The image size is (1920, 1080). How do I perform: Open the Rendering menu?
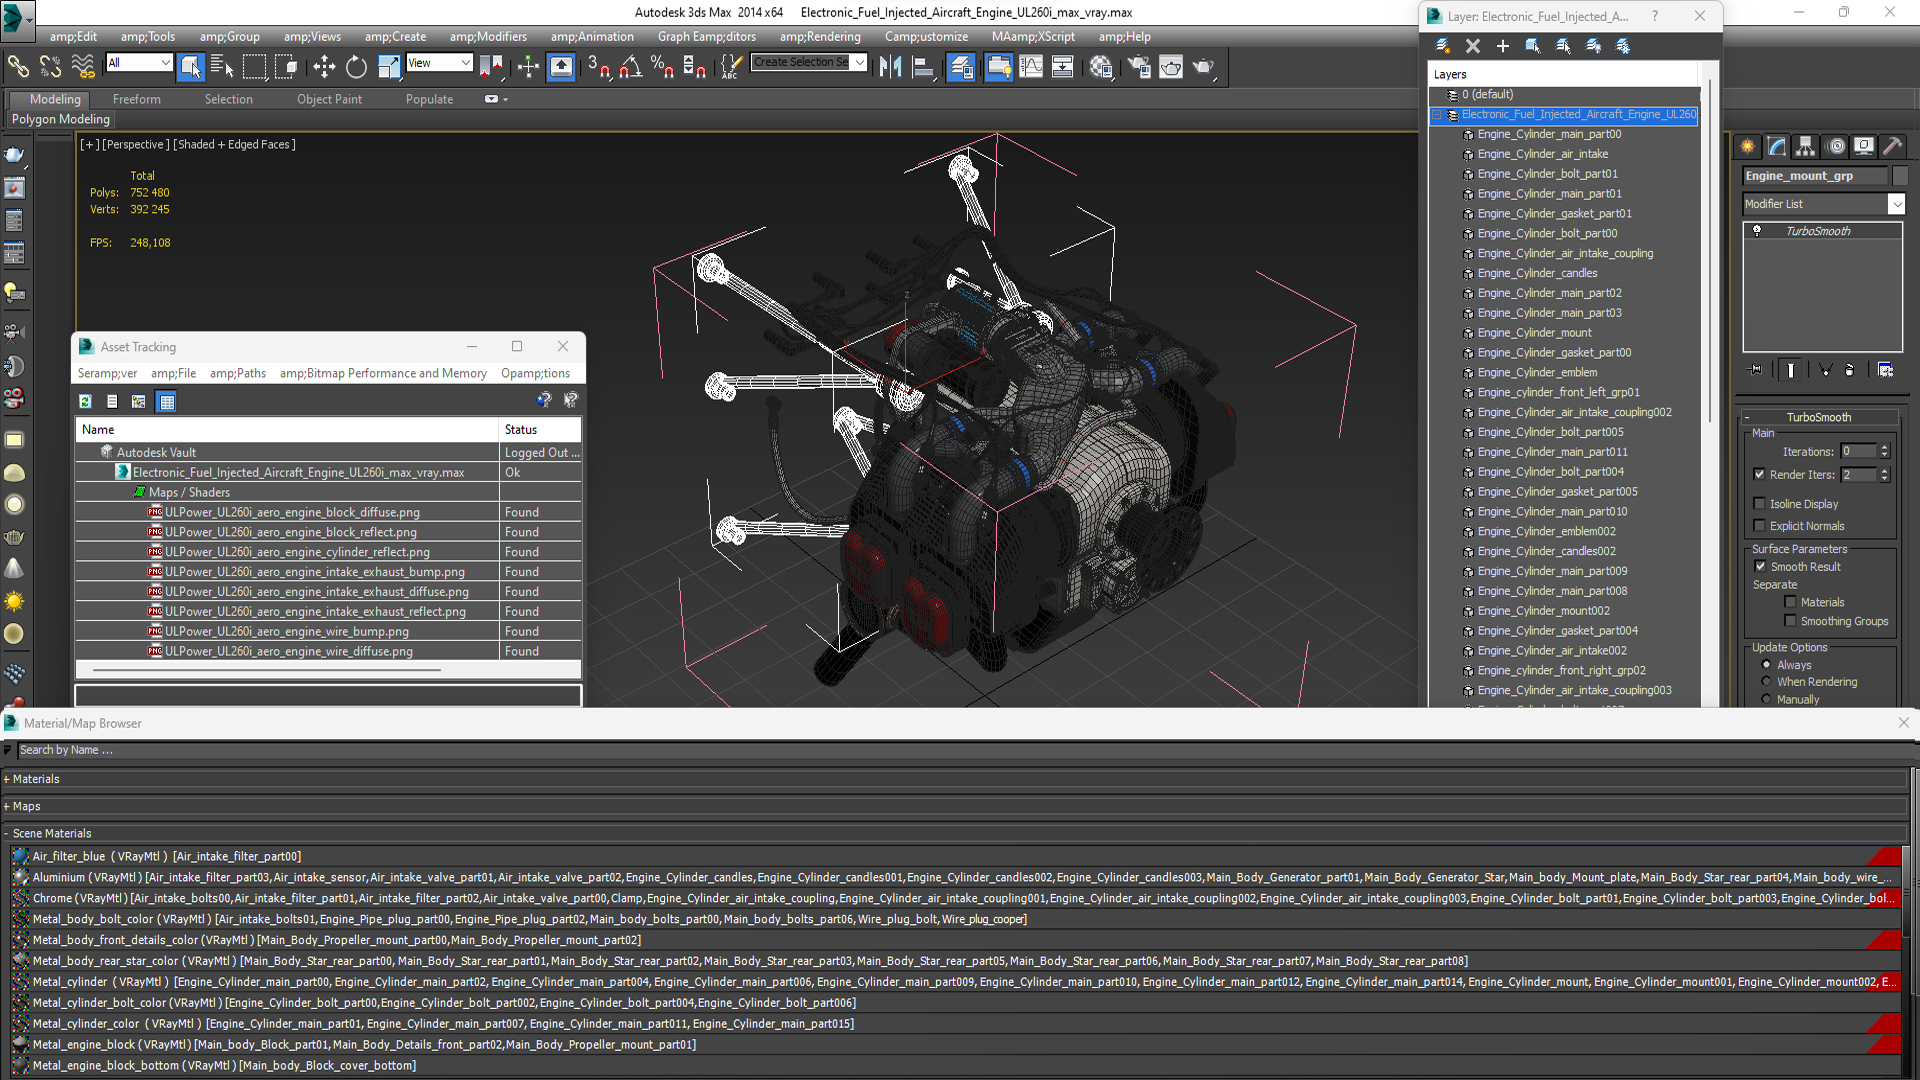pos(820,37)
